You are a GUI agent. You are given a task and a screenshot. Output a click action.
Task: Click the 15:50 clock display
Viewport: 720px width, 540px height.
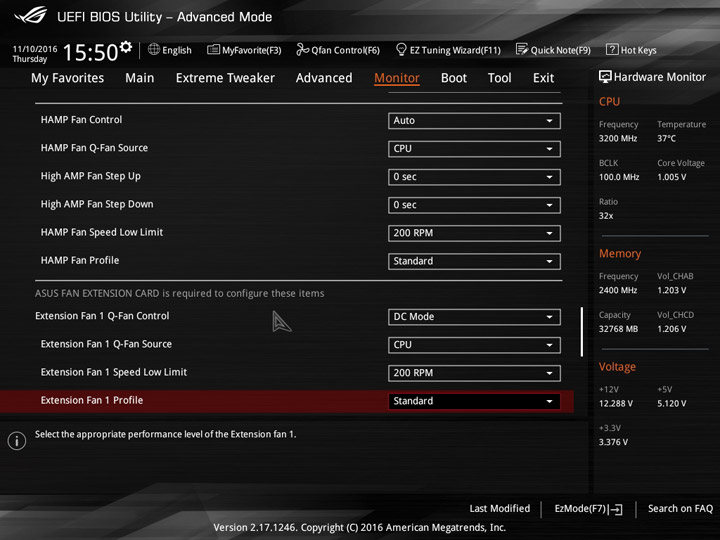click(x=90, y=52)
